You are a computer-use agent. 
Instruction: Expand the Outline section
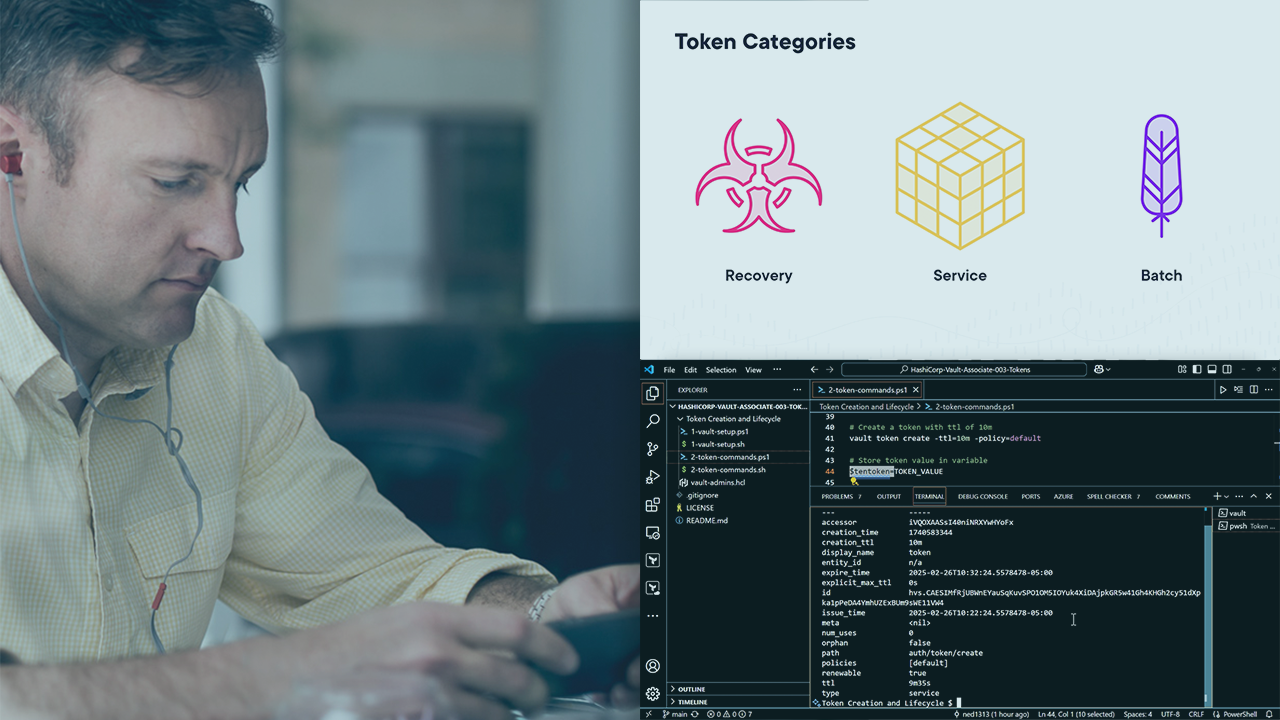[691, 689]
